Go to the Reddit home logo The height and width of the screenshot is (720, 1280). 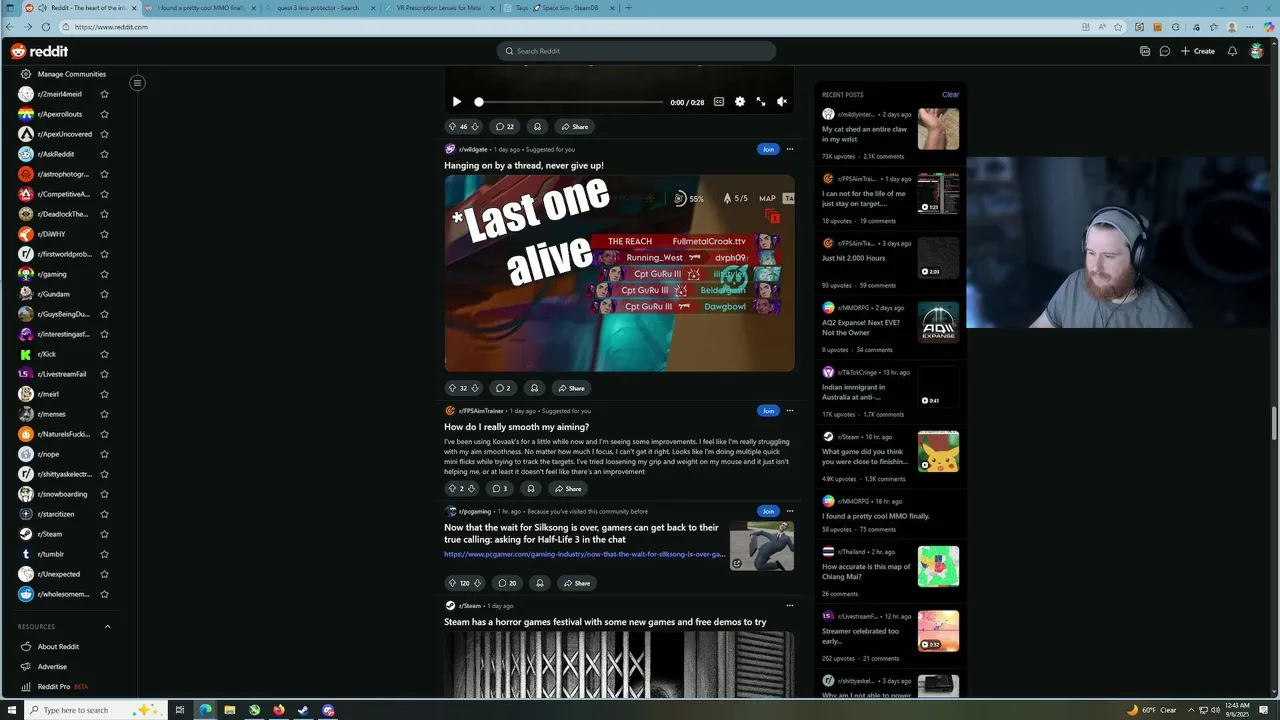tap(40, 51)
